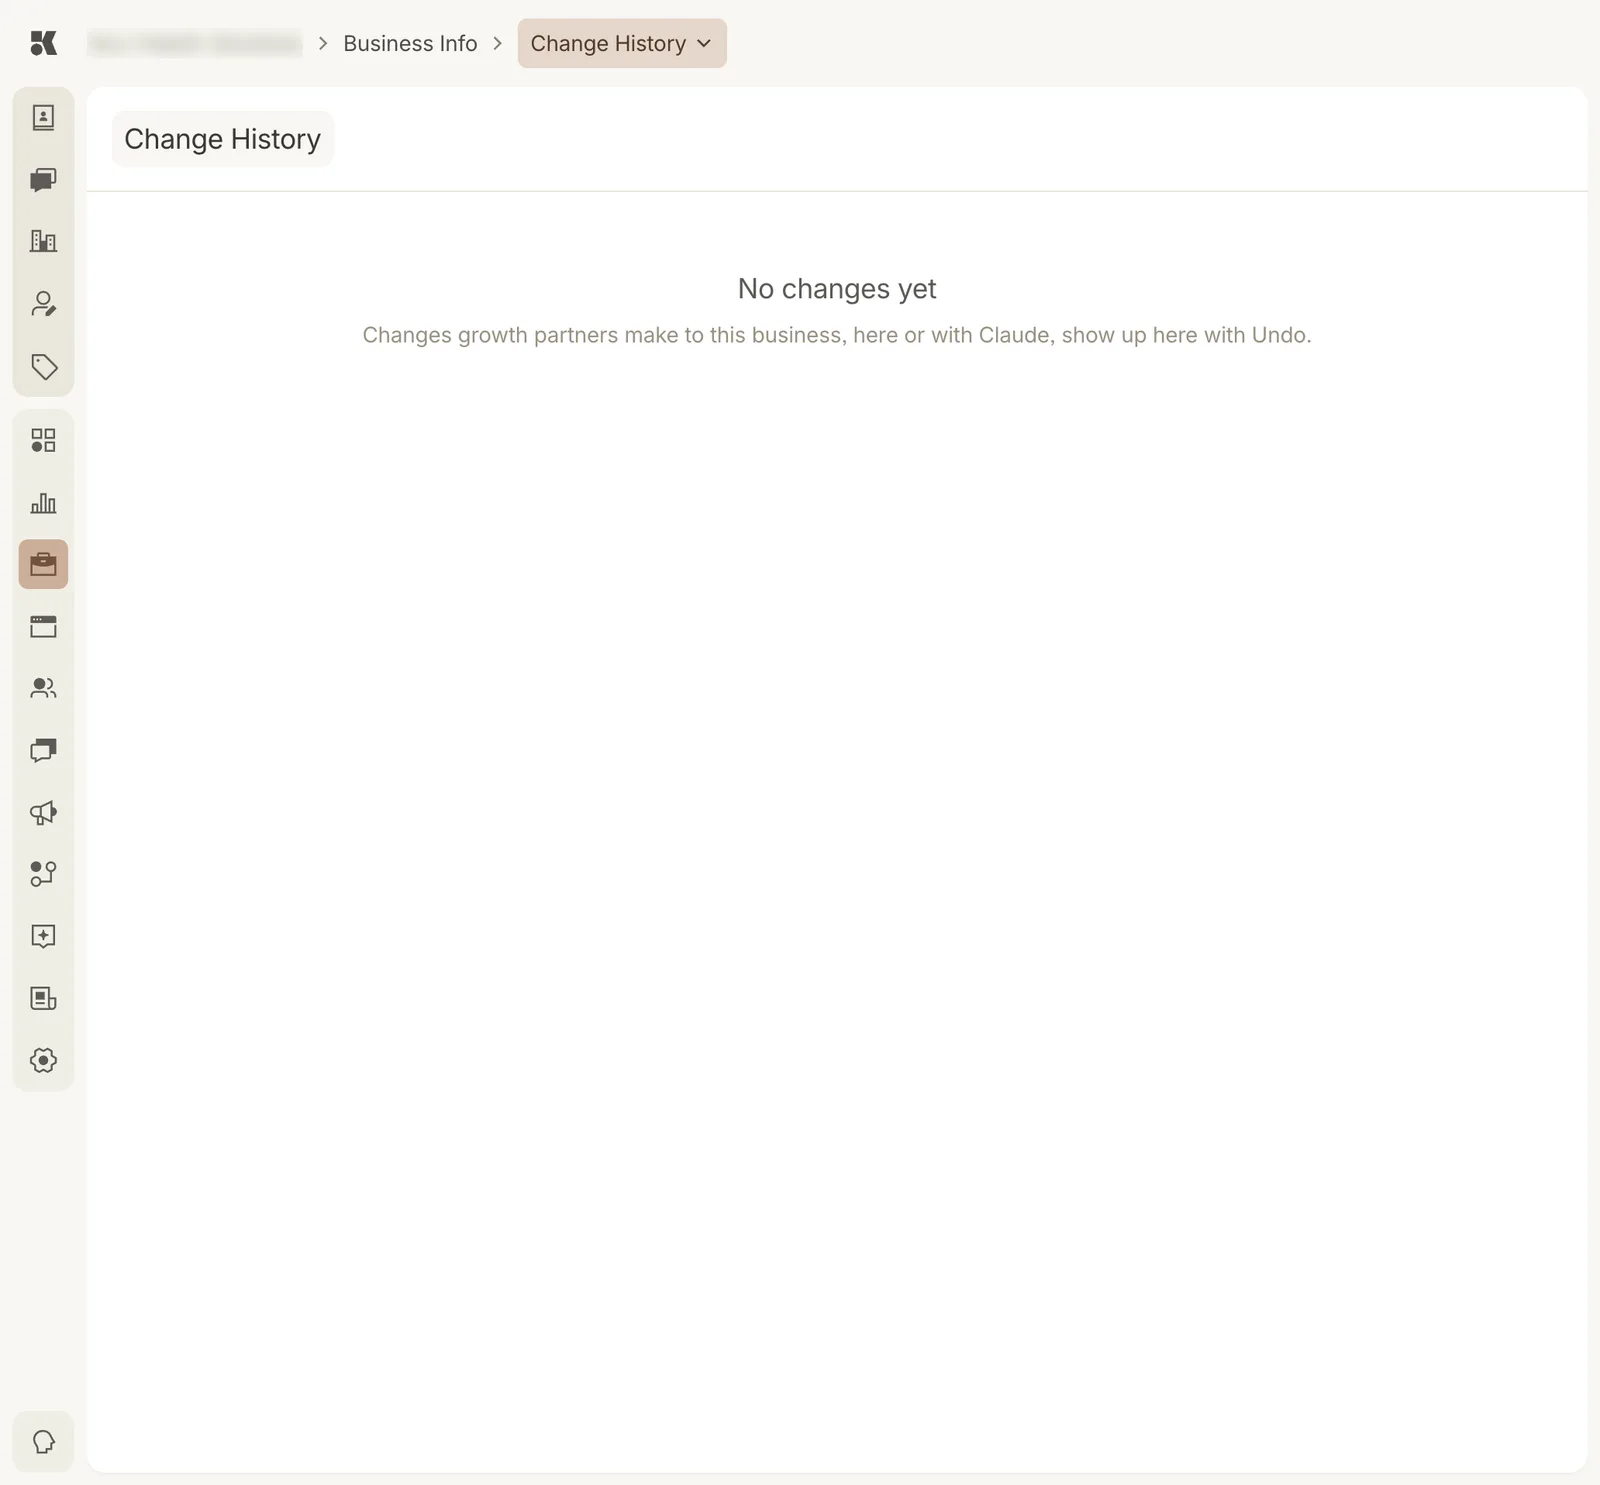Open the workflow nodes sidebar icon
This screenshot has width=1600, height=1485.
[x=43, y=874]
